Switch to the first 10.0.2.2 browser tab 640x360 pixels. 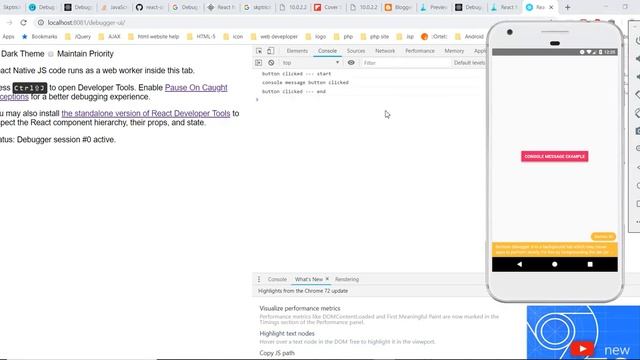click(294, 7)
